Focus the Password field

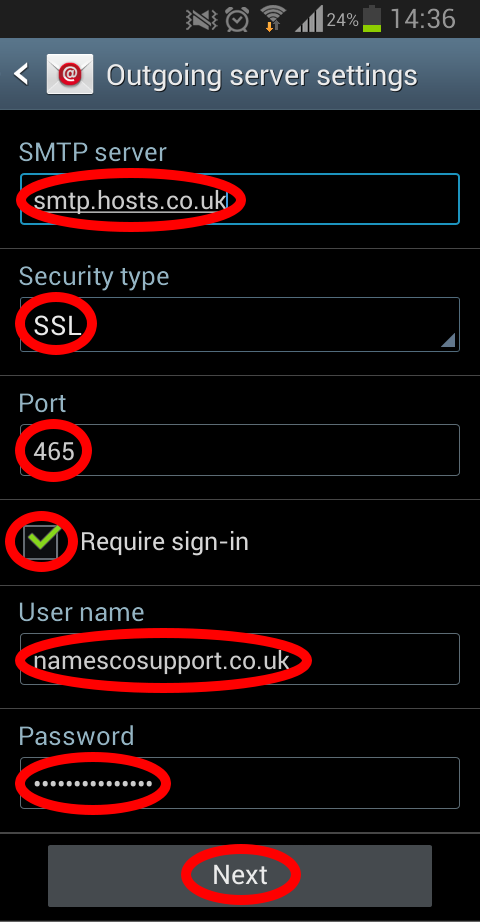point(240,783)
